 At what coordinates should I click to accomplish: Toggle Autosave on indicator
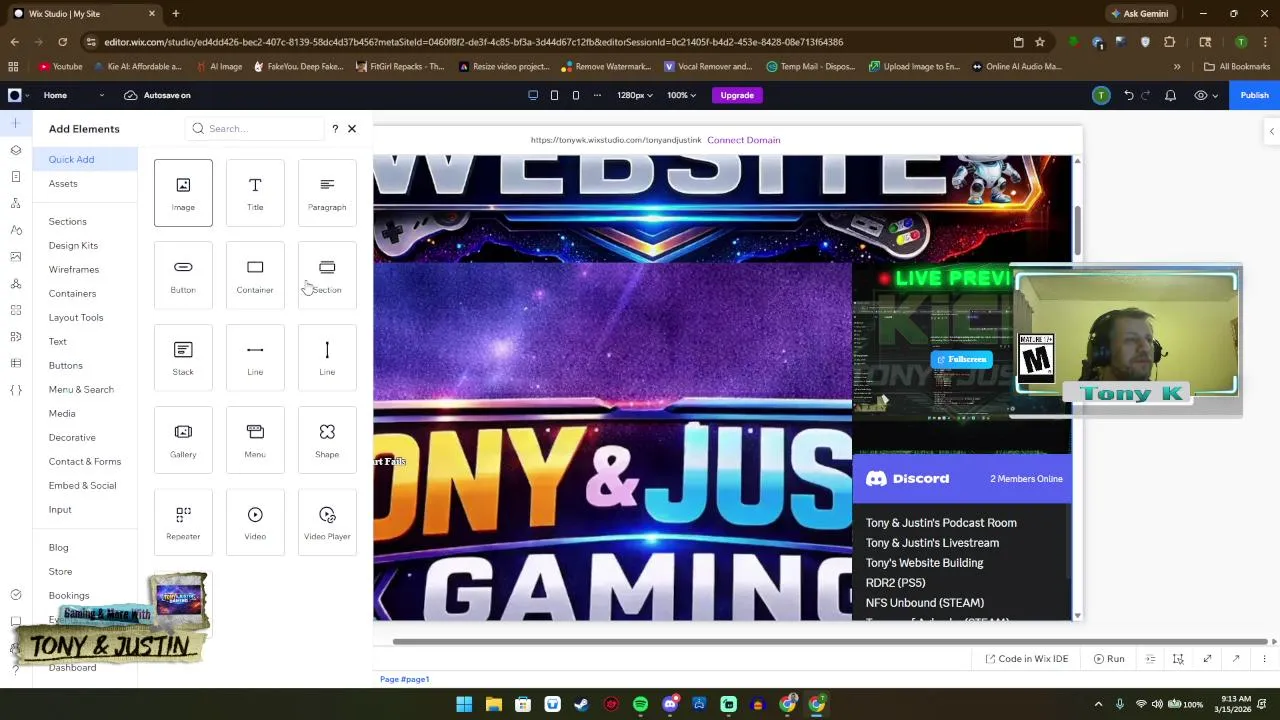157,95
